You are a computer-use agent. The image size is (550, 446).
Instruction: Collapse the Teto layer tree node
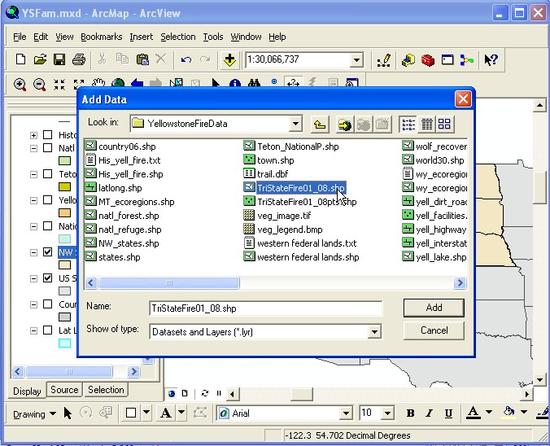[x=33, y=174]
